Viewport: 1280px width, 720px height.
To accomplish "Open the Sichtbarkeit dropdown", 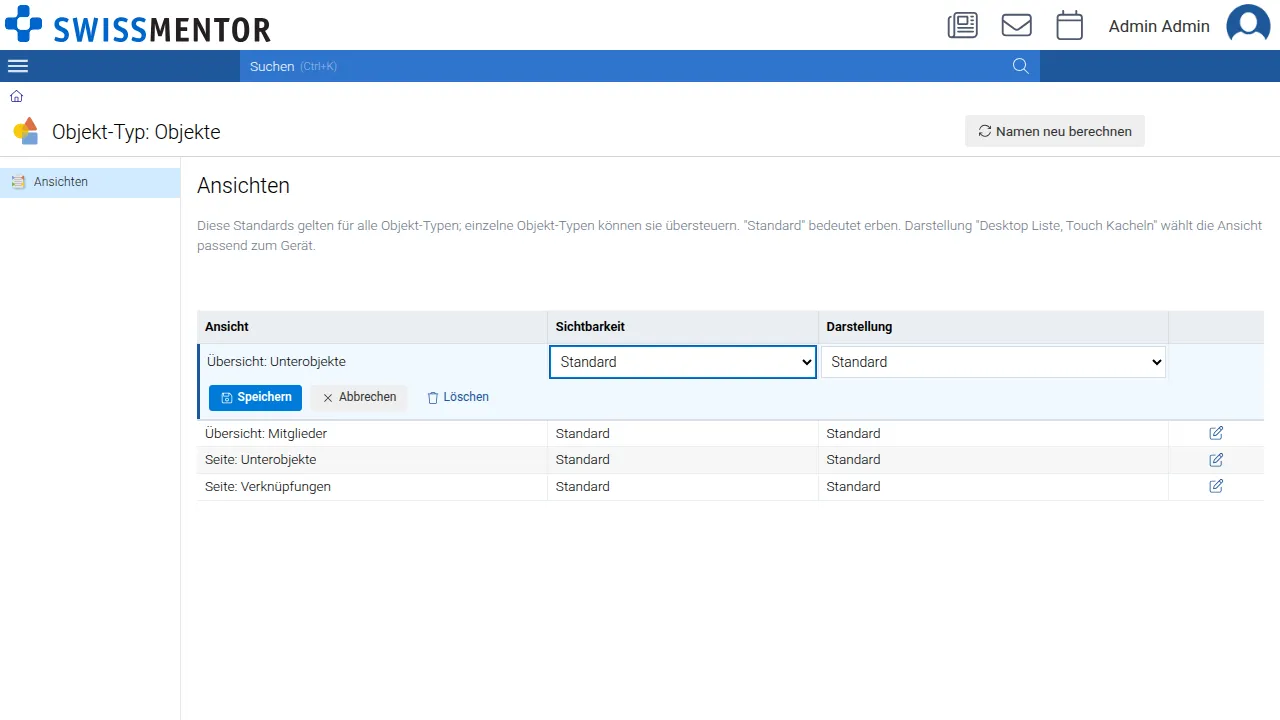I will click(683, 362).
